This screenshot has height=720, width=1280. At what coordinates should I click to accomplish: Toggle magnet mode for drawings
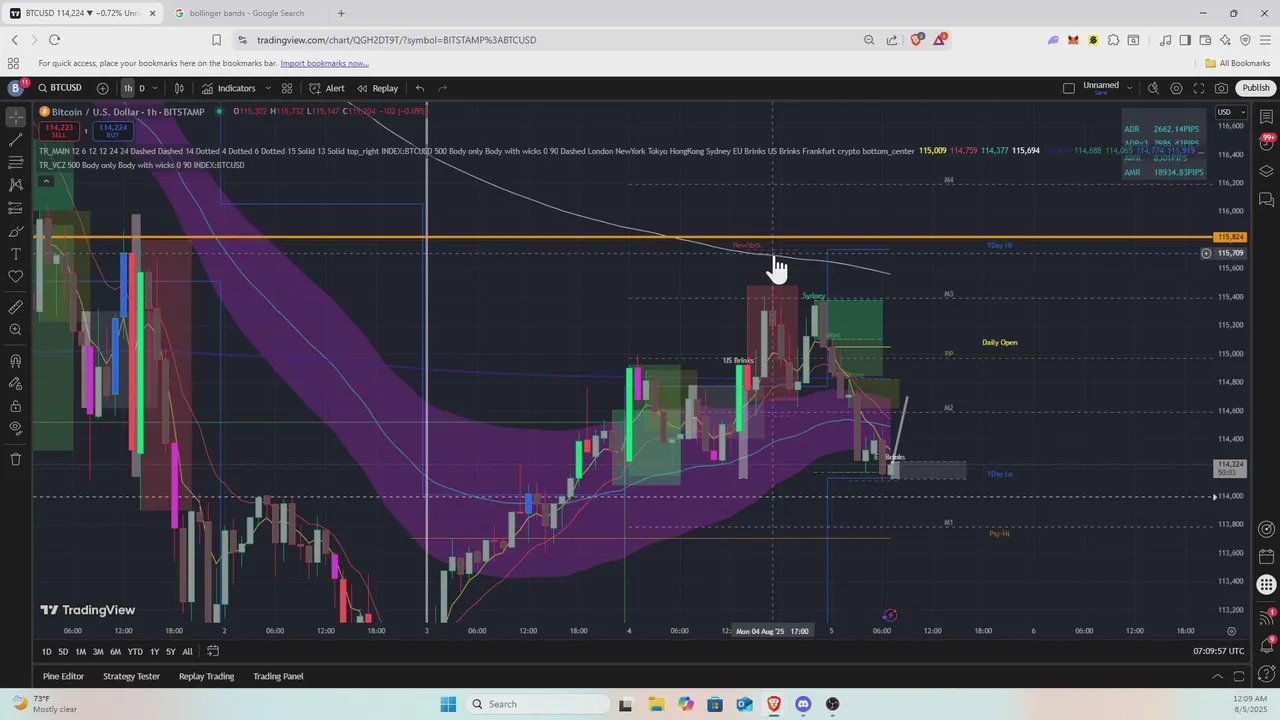15,360
